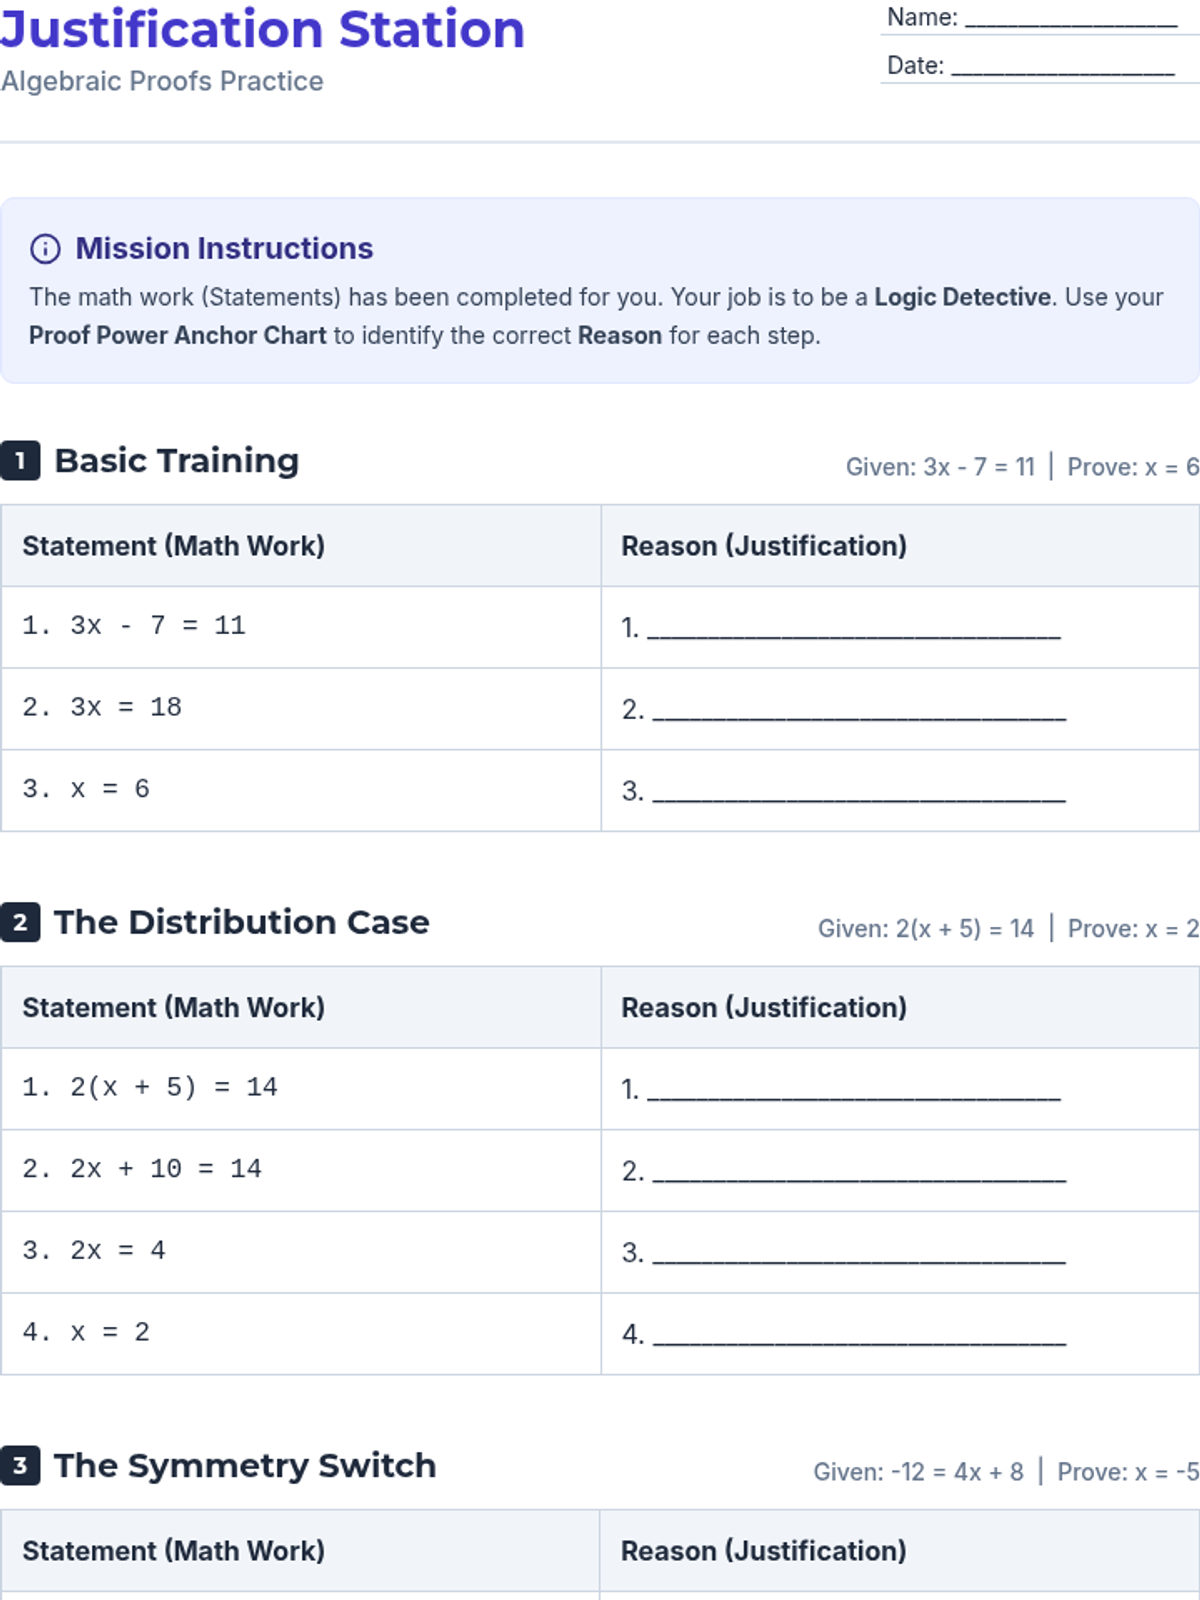Click the section 2 number badge
This screenshot has height=1600, width=1200.
[x=20, y=922]
